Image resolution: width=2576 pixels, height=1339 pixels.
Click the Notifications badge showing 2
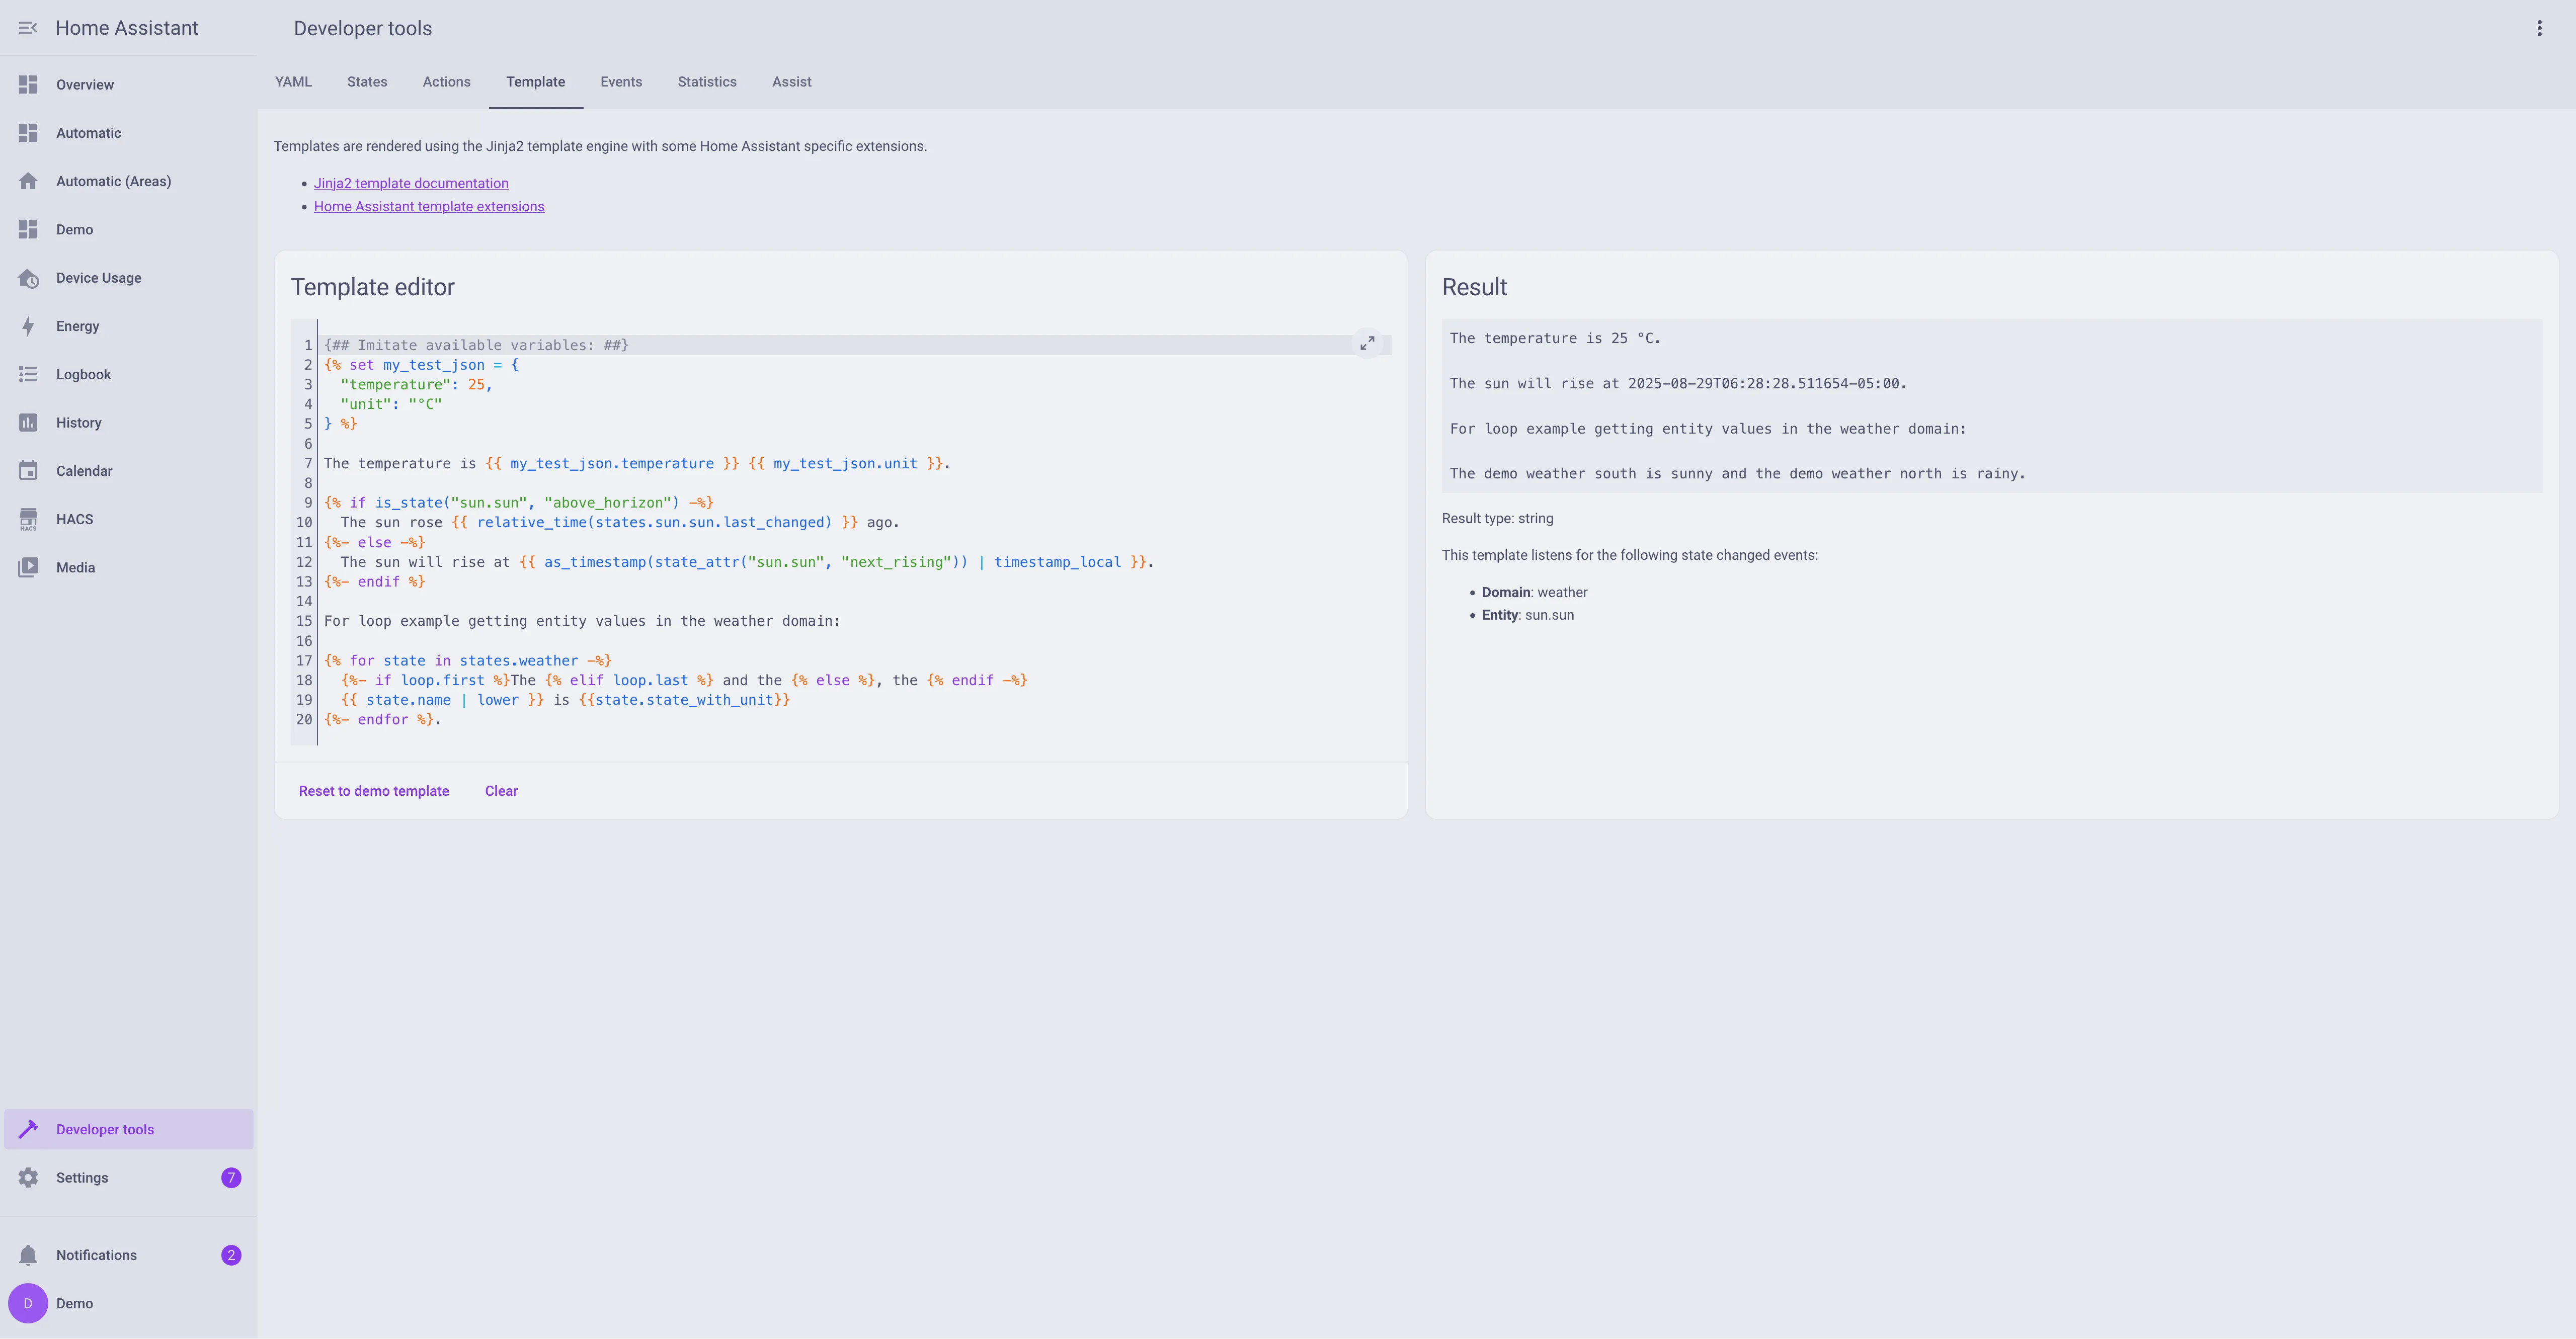click(x=231, y=1255)
